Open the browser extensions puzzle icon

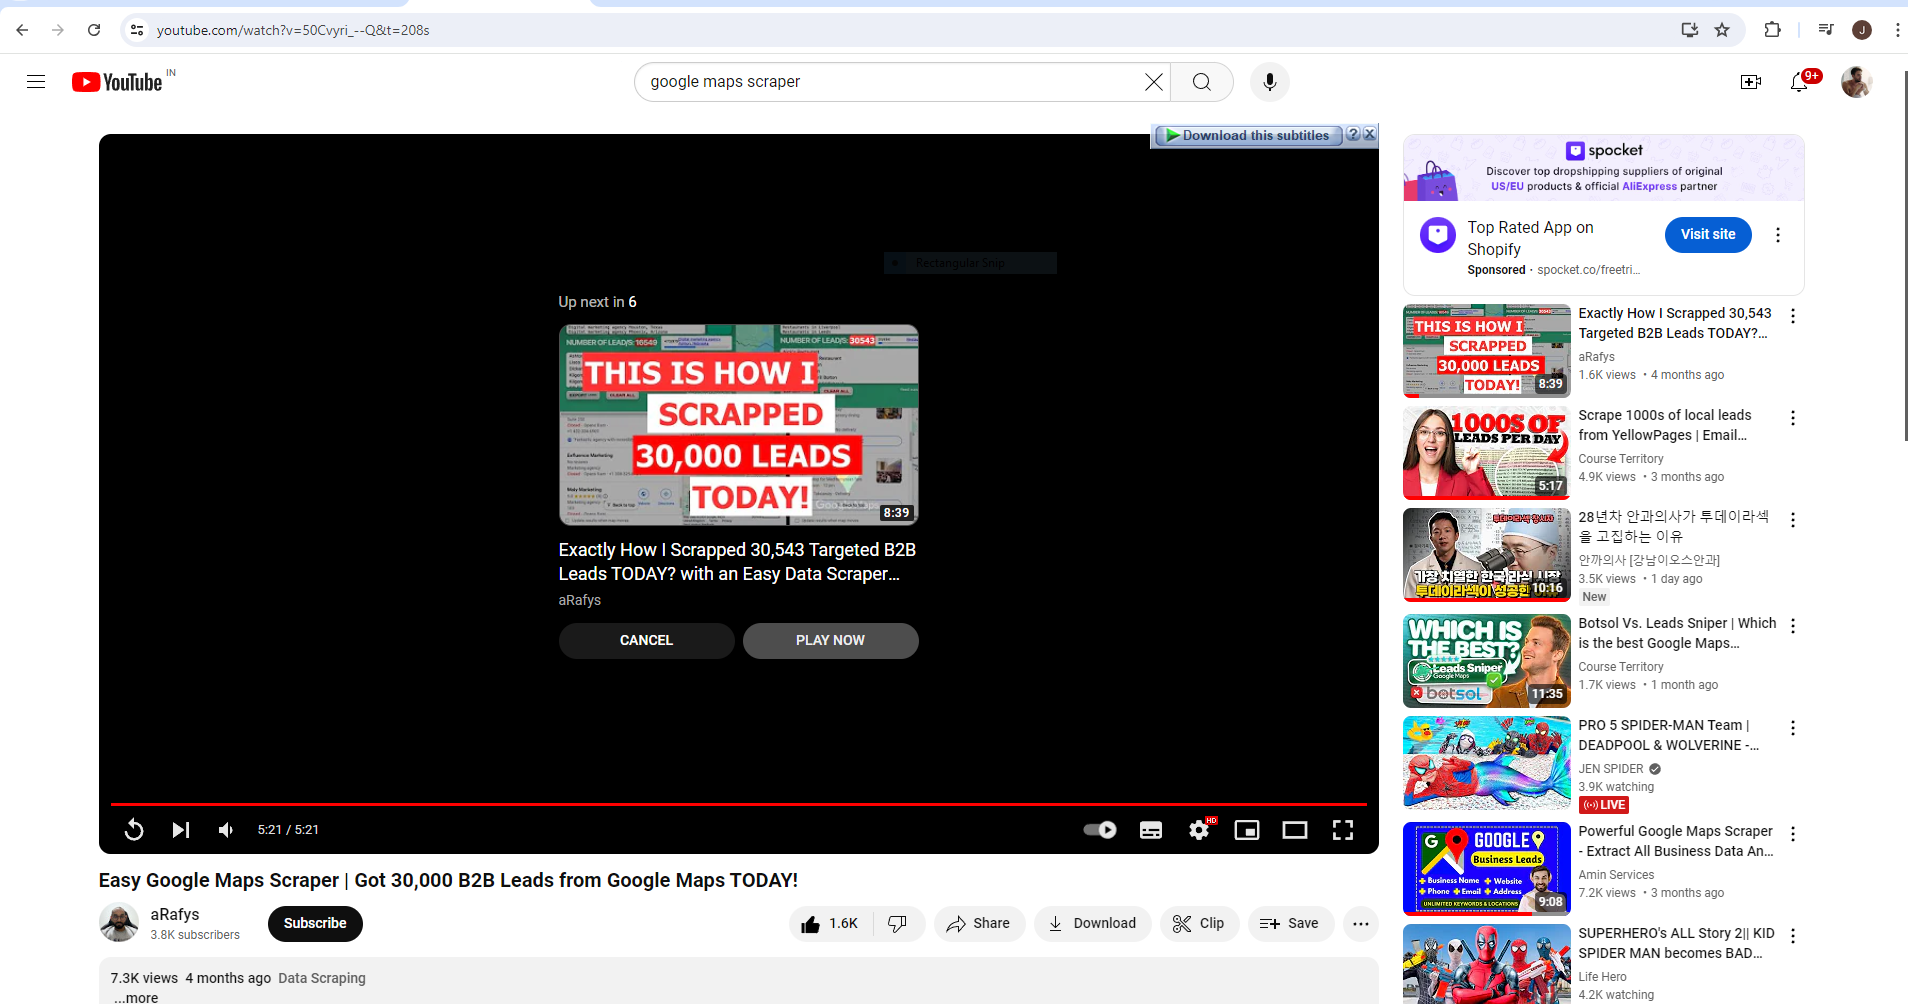pos(1773,30)
